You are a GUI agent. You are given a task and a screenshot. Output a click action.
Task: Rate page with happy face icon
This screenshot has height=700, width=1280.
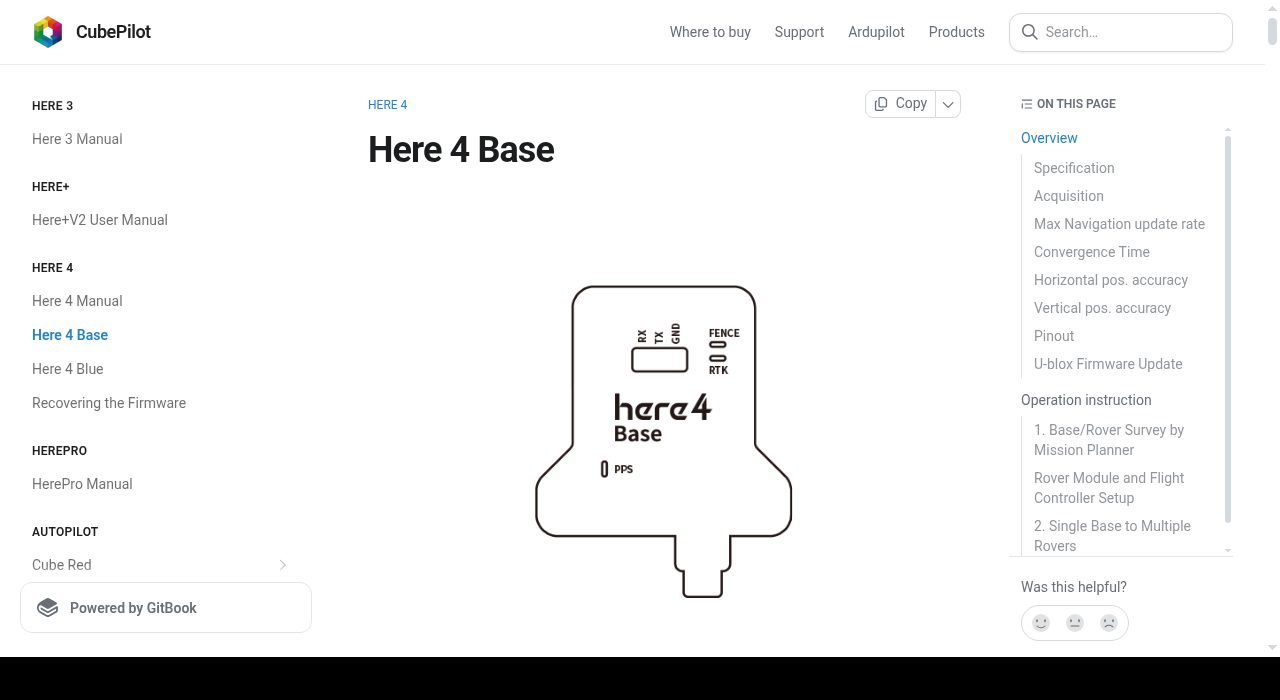1041,623
